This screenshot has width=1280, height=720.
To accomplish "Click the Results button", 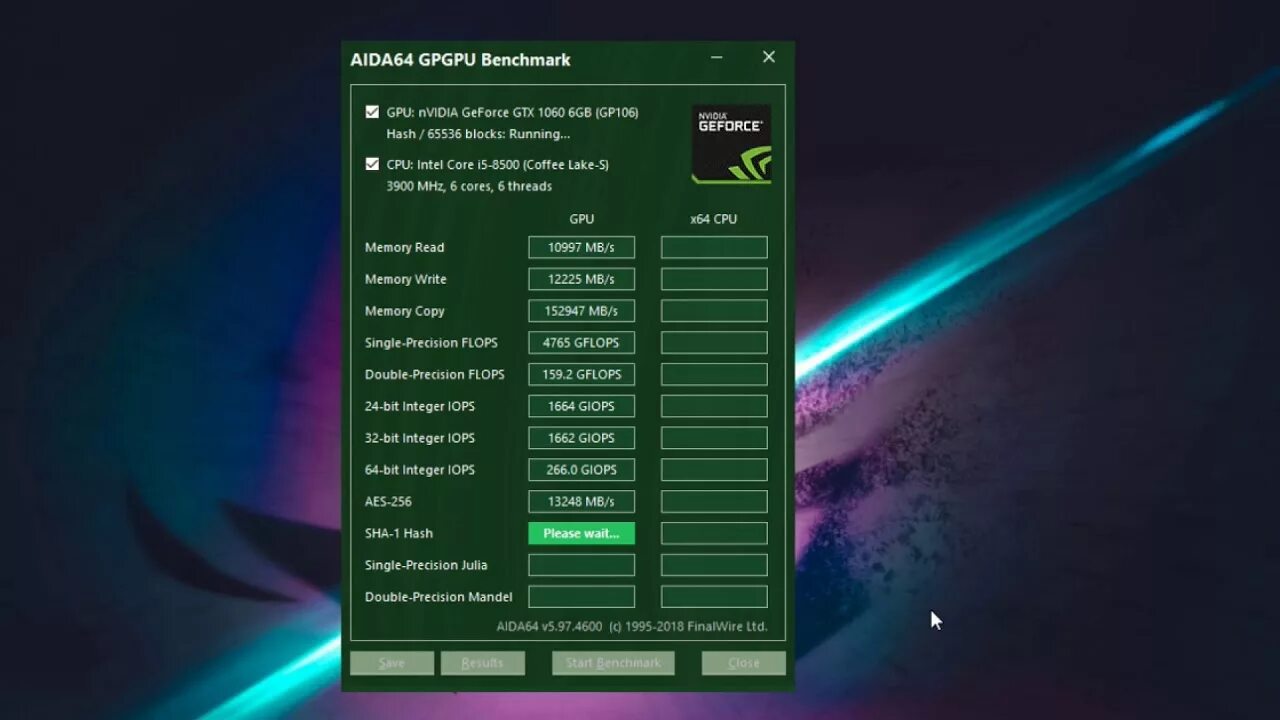I will point(482,663).
